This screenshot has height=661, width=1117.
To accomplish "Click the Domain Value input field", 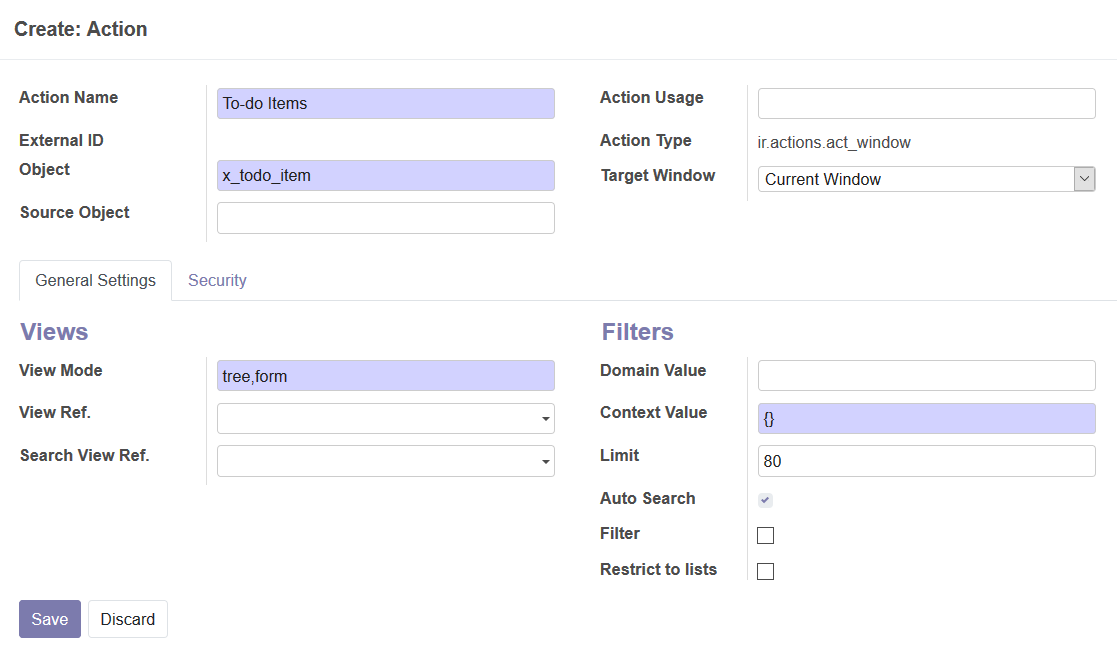I will click(x=926, y=375).
